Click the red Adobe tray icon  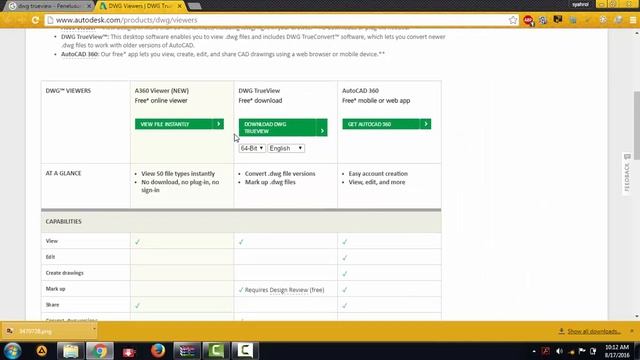[x=546, y=351]
